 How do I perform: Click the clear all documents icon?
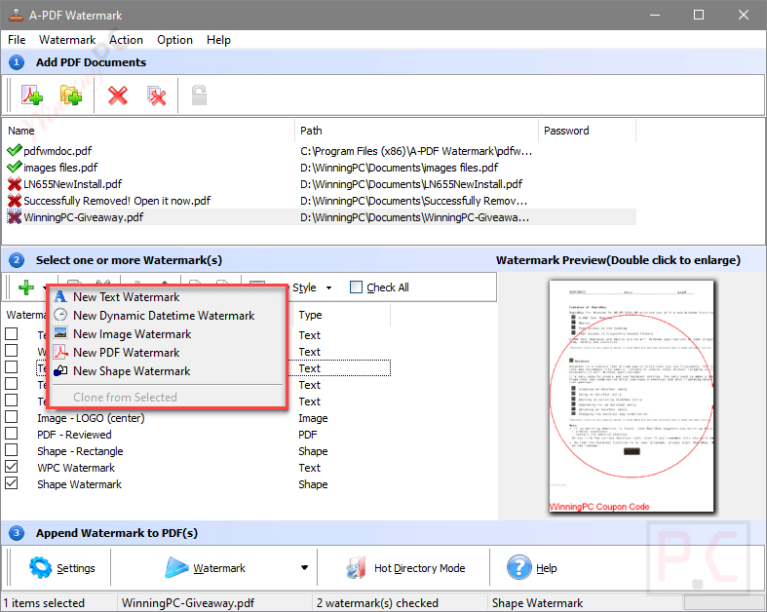pos(157,95)
